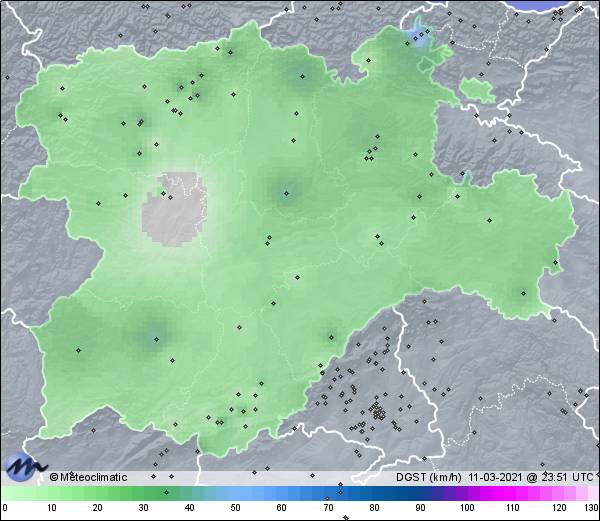Click the 100 label on the scale
This screenshot has width=600, height=521.
click(467, 508)
